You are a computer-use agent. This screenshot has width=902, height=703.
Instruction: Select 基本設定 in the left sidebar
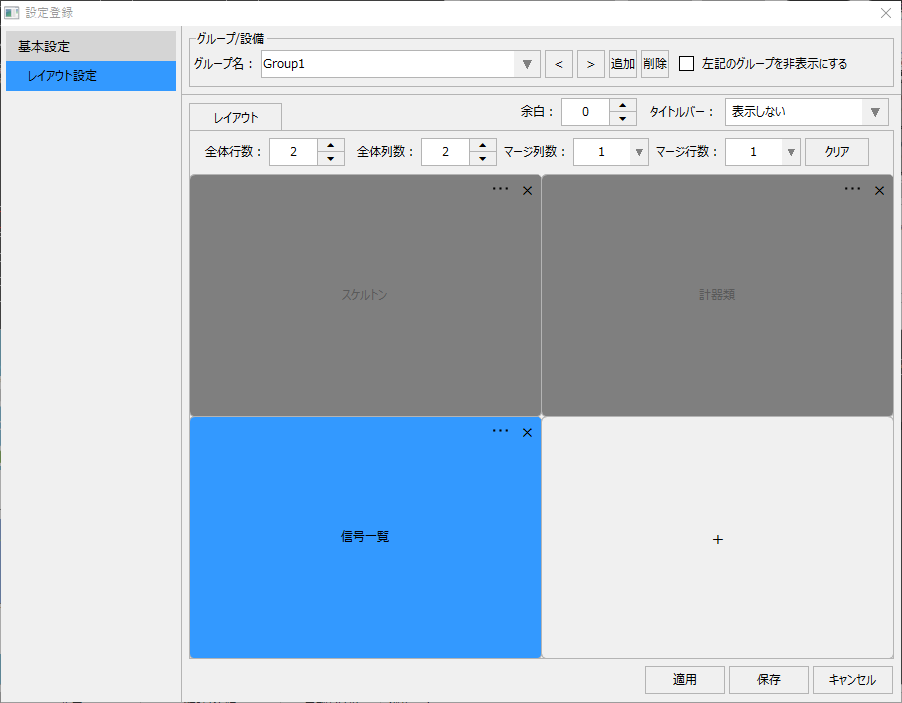90,46
